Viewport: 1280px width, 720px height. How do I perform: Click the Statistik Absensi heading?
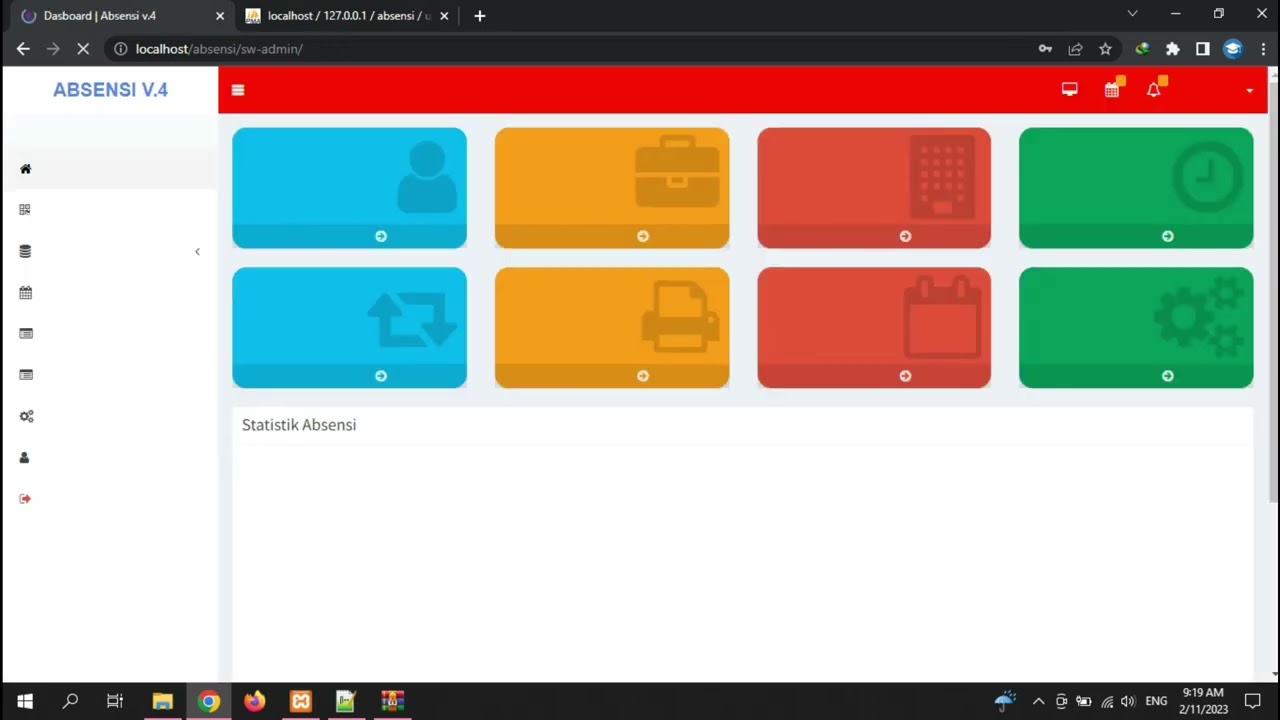[299, 425]
